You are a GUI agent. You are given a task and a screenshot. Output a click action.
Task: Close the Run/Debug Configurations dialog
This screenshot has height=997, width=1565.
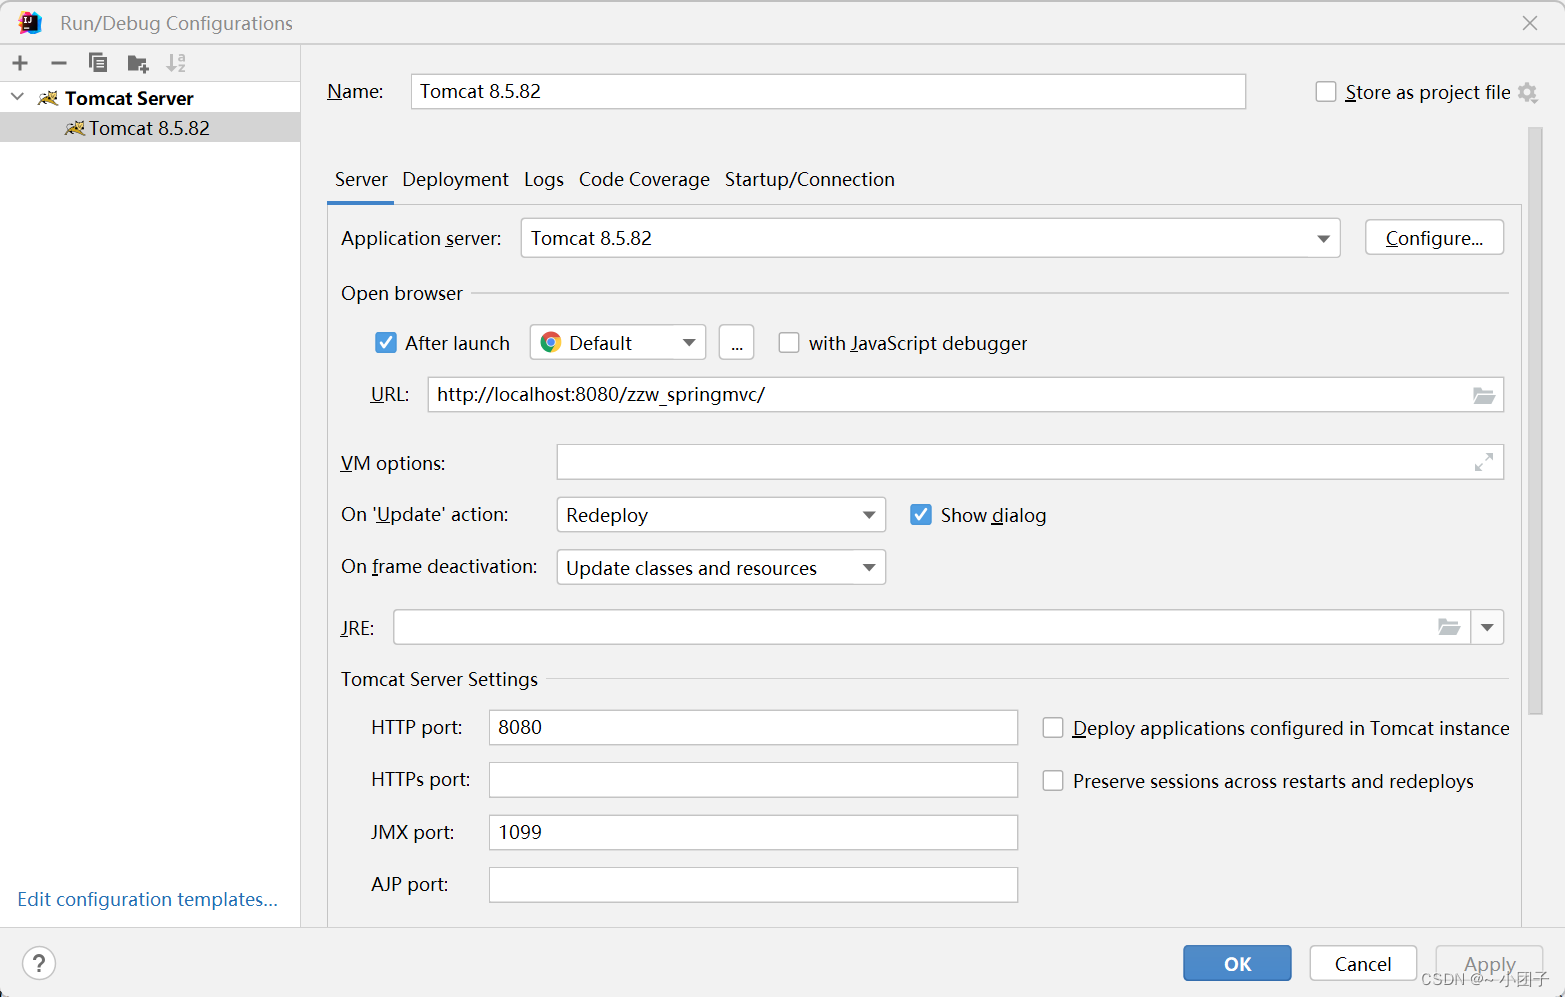coord(1530,23)
